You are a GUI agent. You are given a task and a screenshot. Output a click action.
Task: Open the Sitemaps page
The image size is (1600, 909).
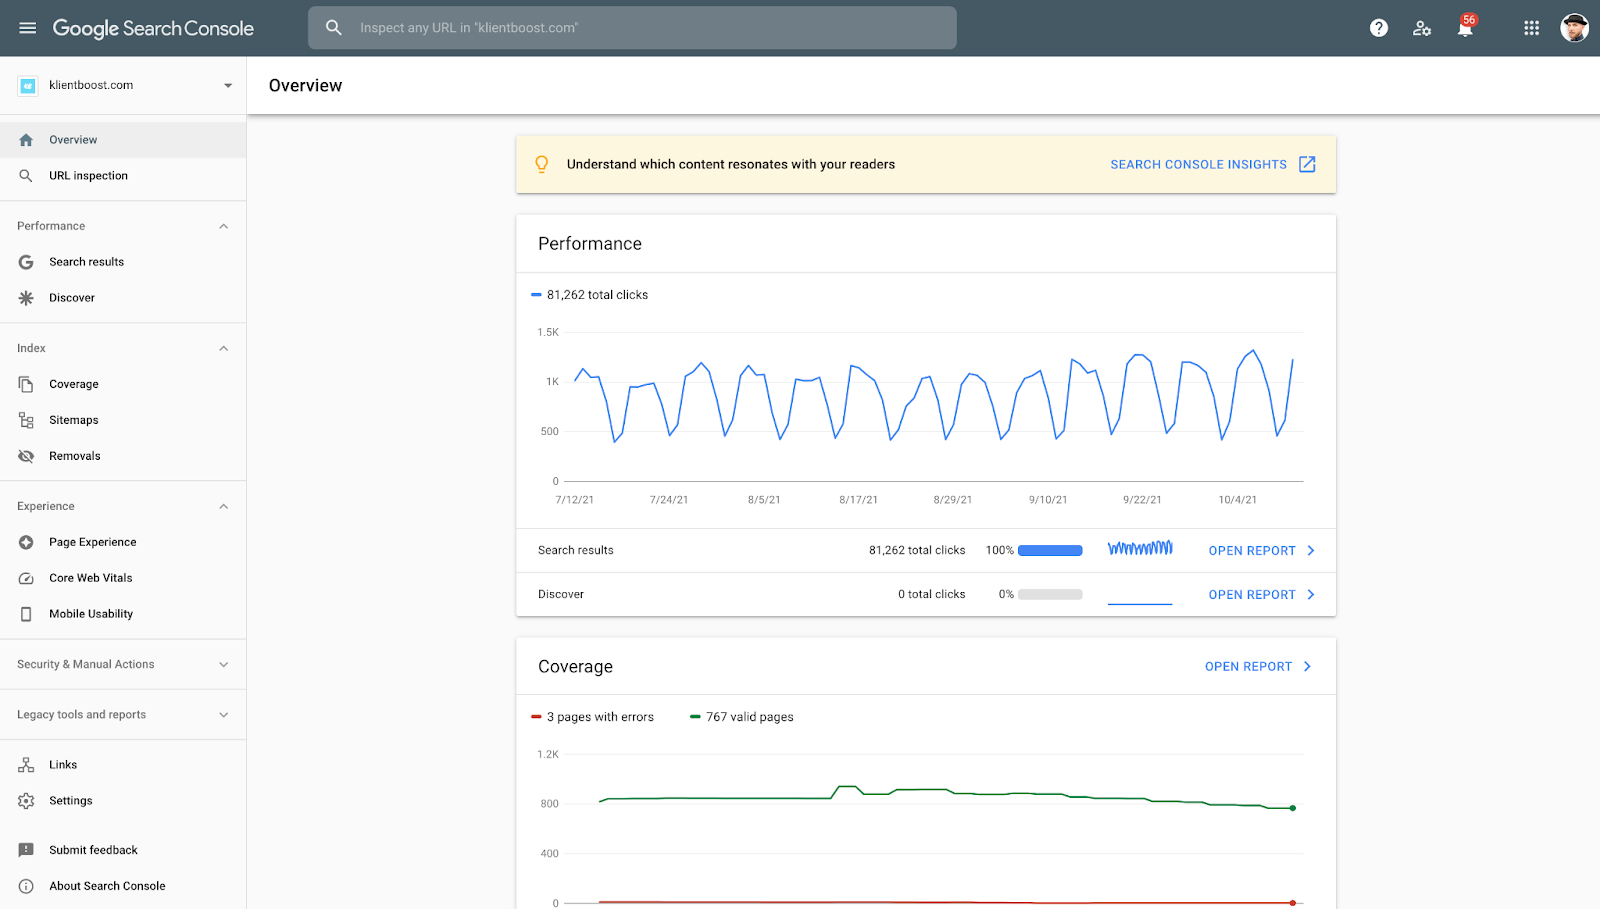[x=123, y=420]
